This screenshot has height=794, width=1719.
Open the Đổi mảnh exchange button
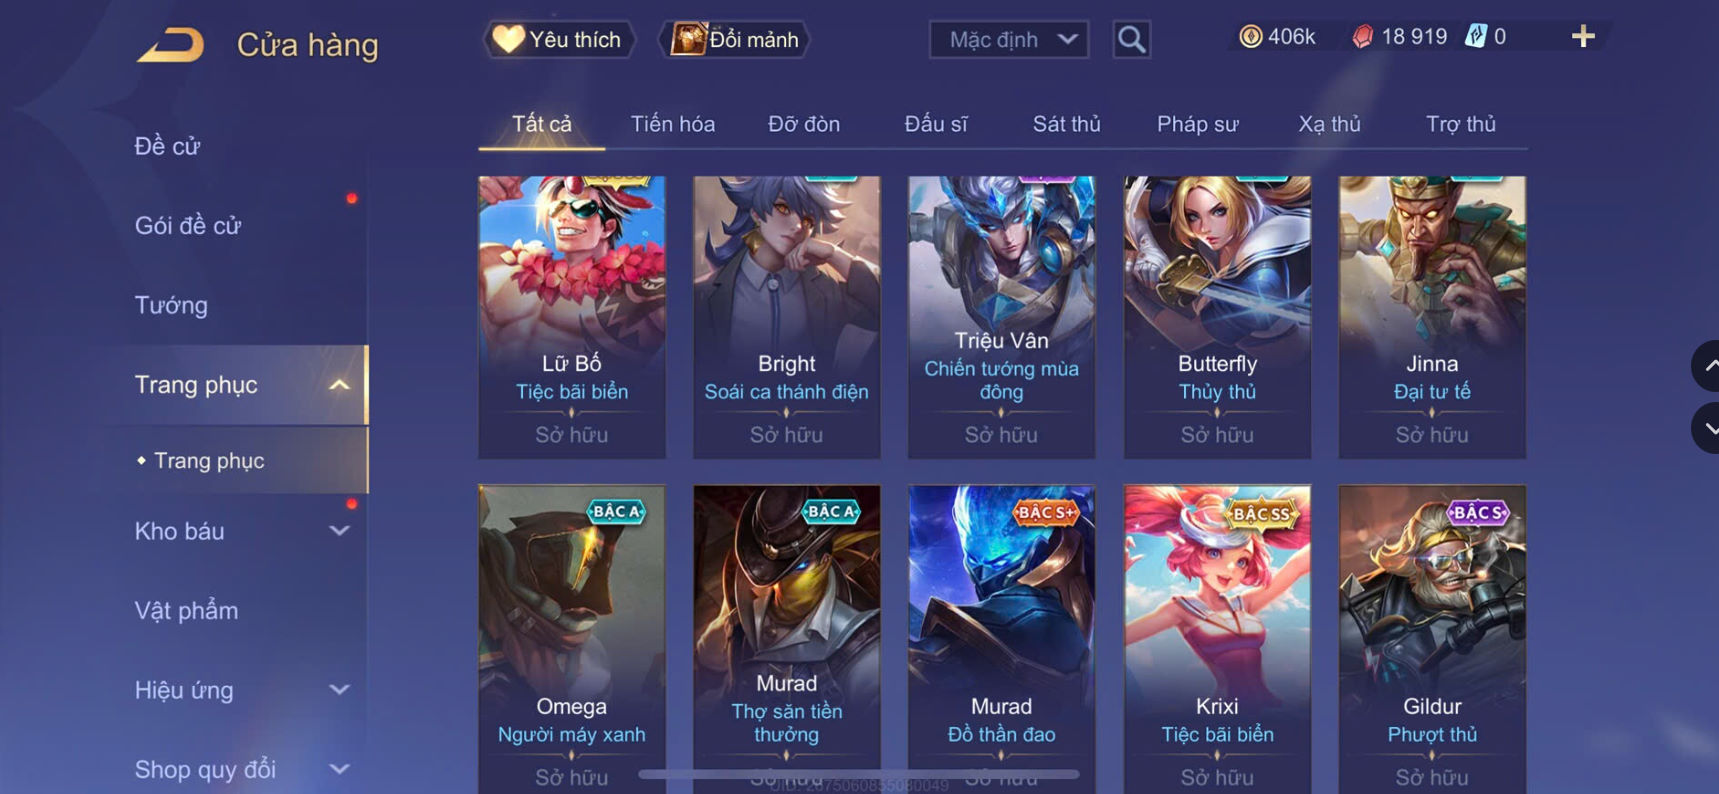[735, 39]
